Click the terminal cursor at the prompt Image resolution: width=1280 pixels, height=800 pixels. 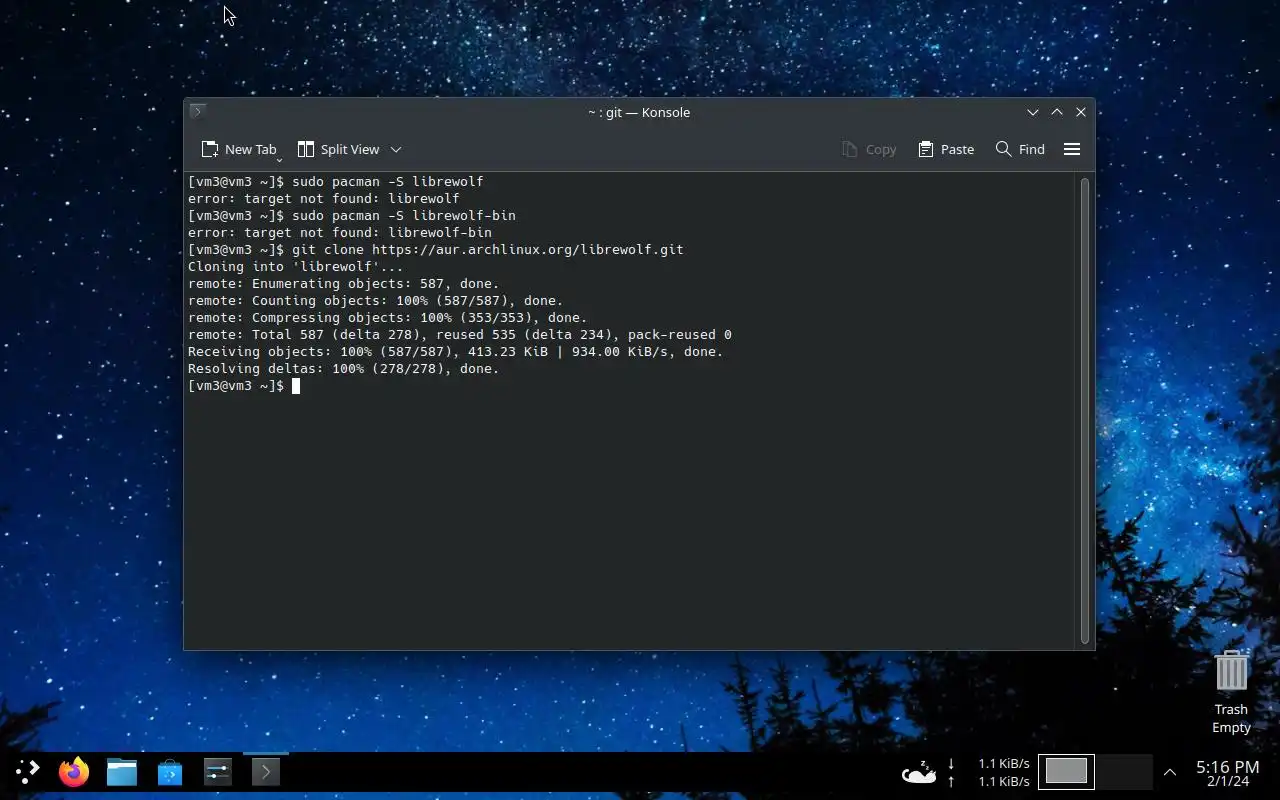click(x=296, y=386)
